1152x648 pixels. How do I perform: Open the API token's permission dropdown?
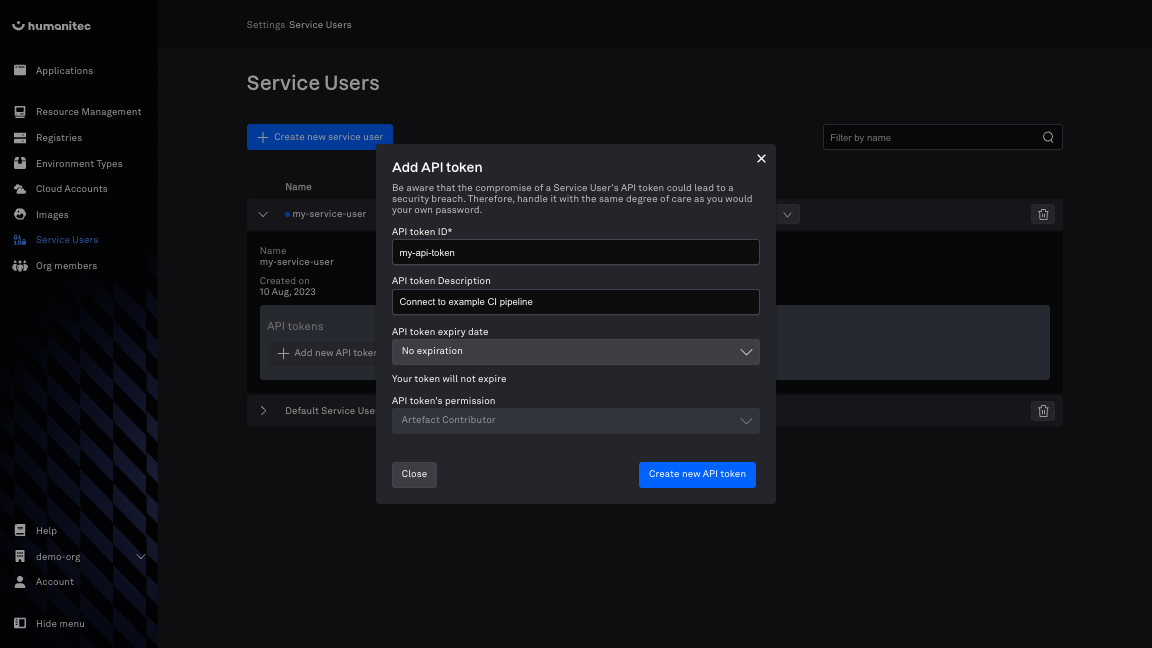click(x=575, y=421)
